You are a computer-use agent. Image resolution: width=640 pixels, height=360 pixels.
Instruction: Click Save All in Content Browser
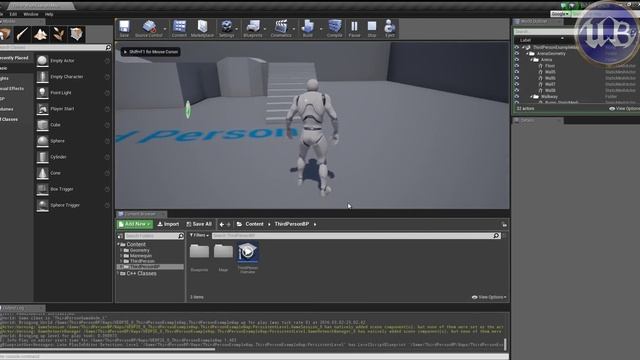point(199,224)
